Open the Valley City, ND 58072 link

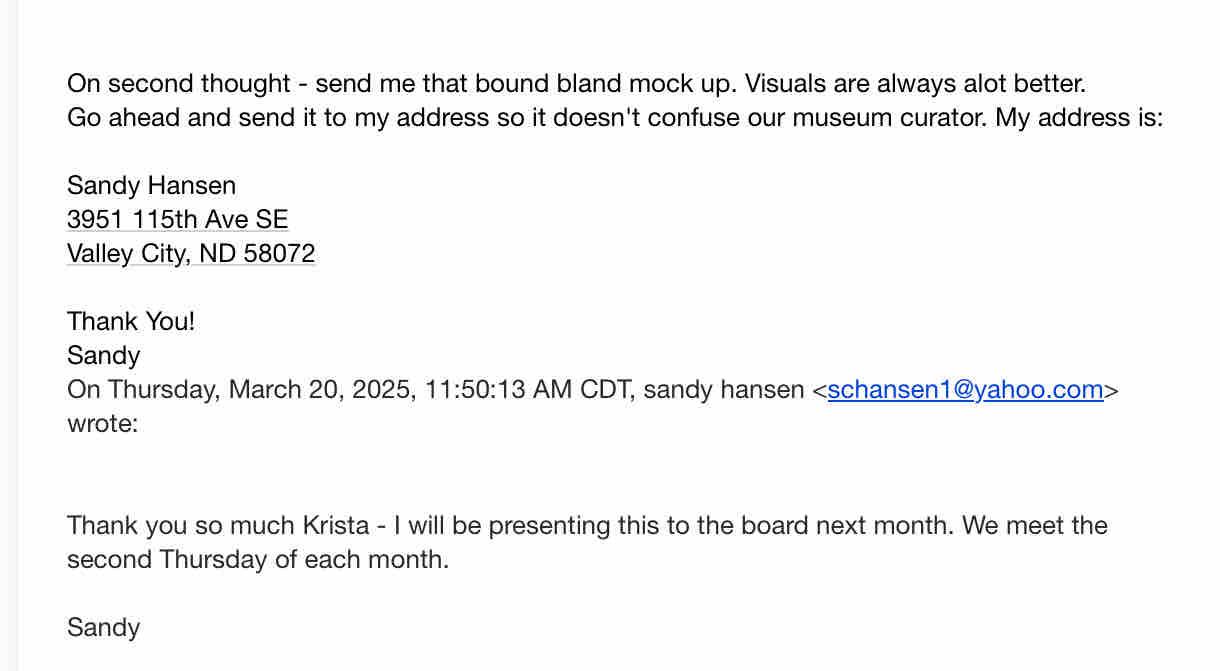[x=190, y=254]
